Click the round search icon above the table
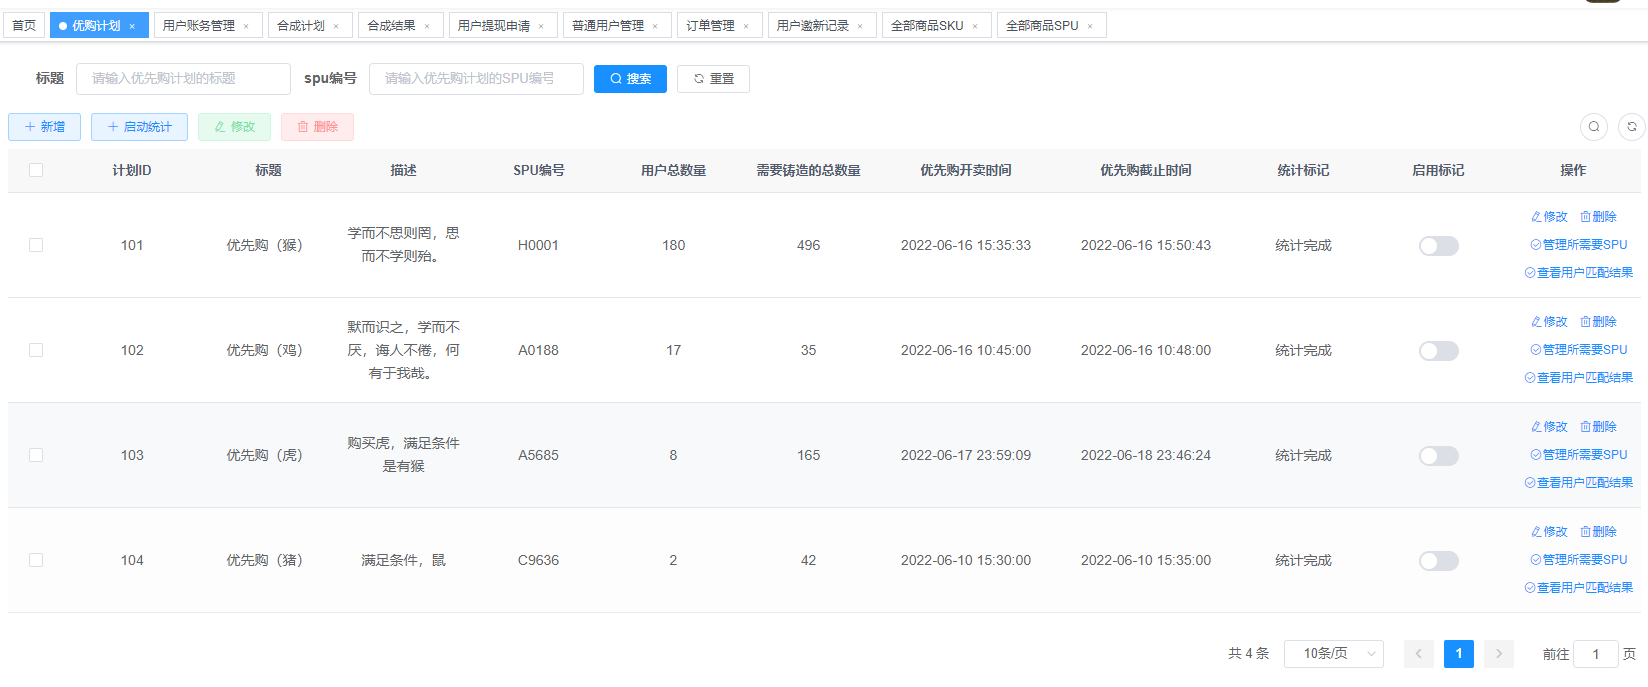 point(1594,127)
